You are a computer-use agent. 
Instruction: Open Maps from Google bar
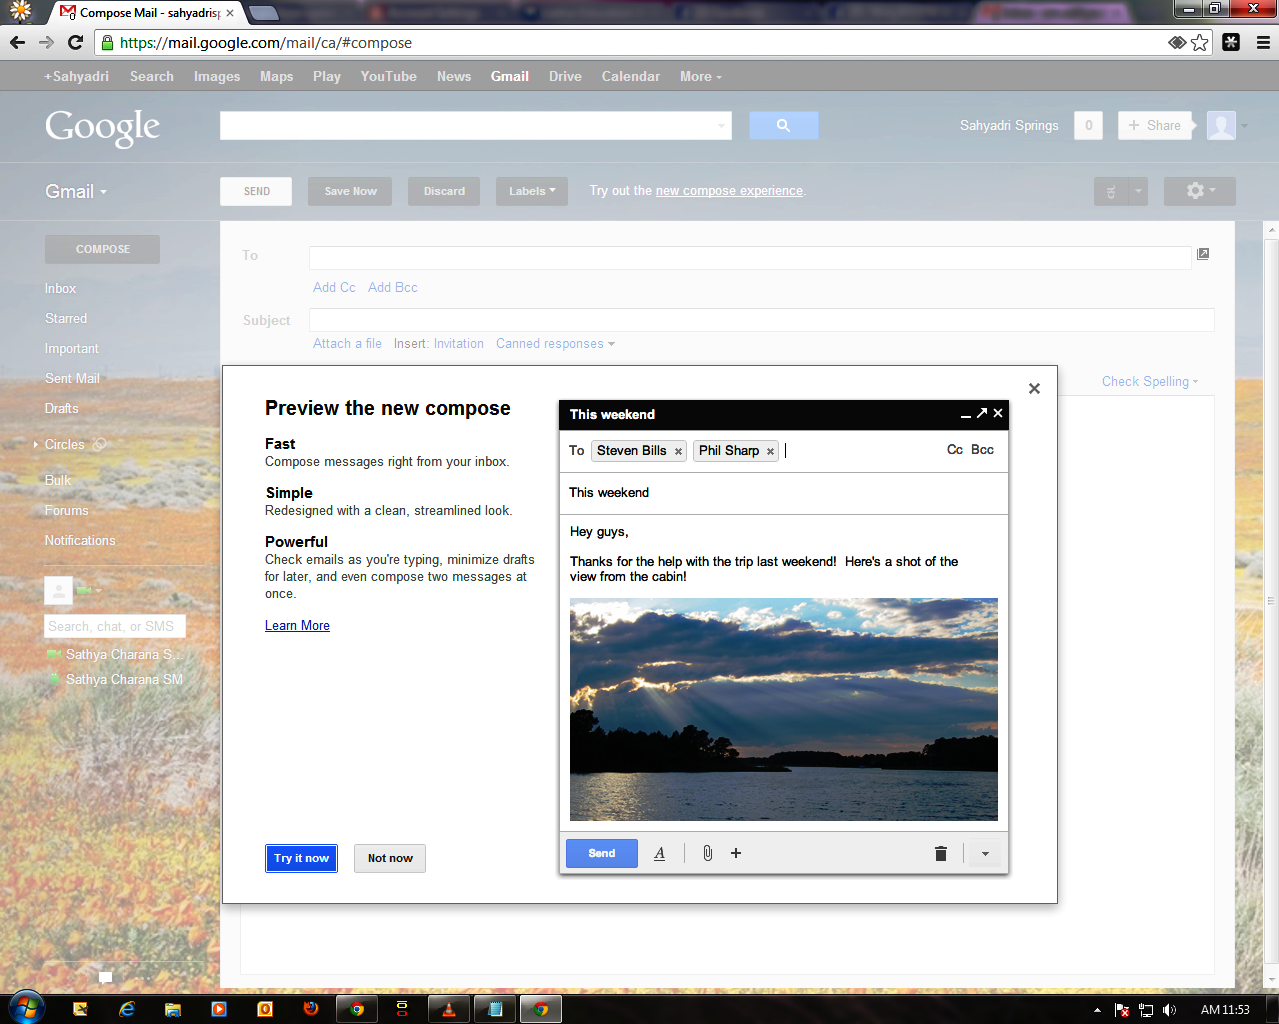(276, 76)
